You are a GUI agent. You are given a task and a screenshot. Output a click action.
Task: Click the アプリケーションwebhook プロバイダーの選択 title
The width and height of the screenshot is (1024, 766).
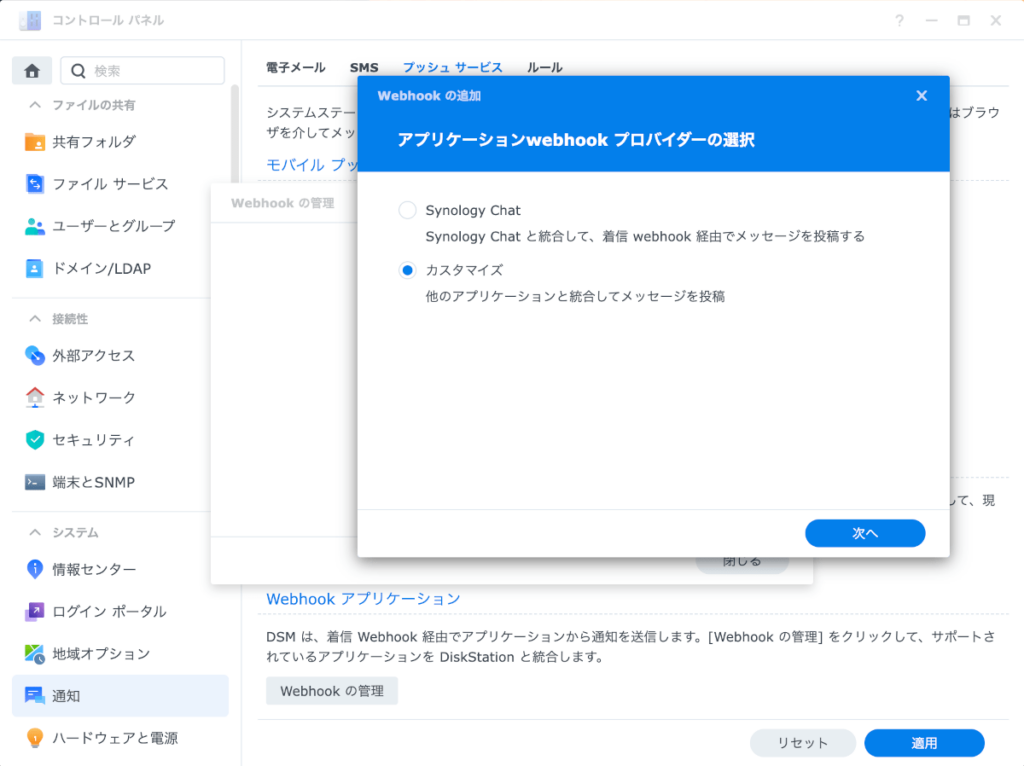click(x=576, y=140)
